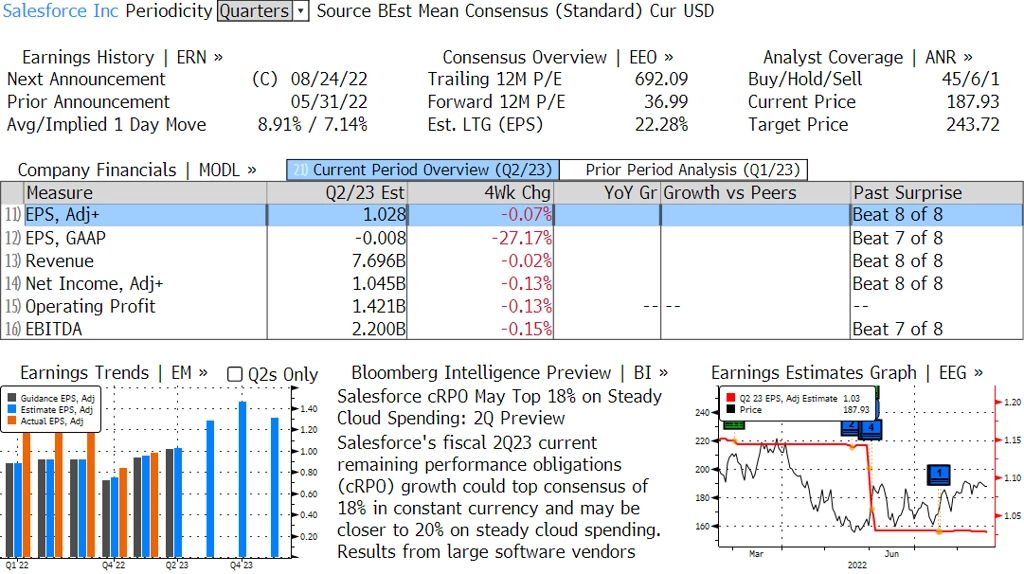Viewport: 1024px width, 574px height.
Task: Click Guidance EPS, Adj gray legend swatch
Action: pos(12,398)
